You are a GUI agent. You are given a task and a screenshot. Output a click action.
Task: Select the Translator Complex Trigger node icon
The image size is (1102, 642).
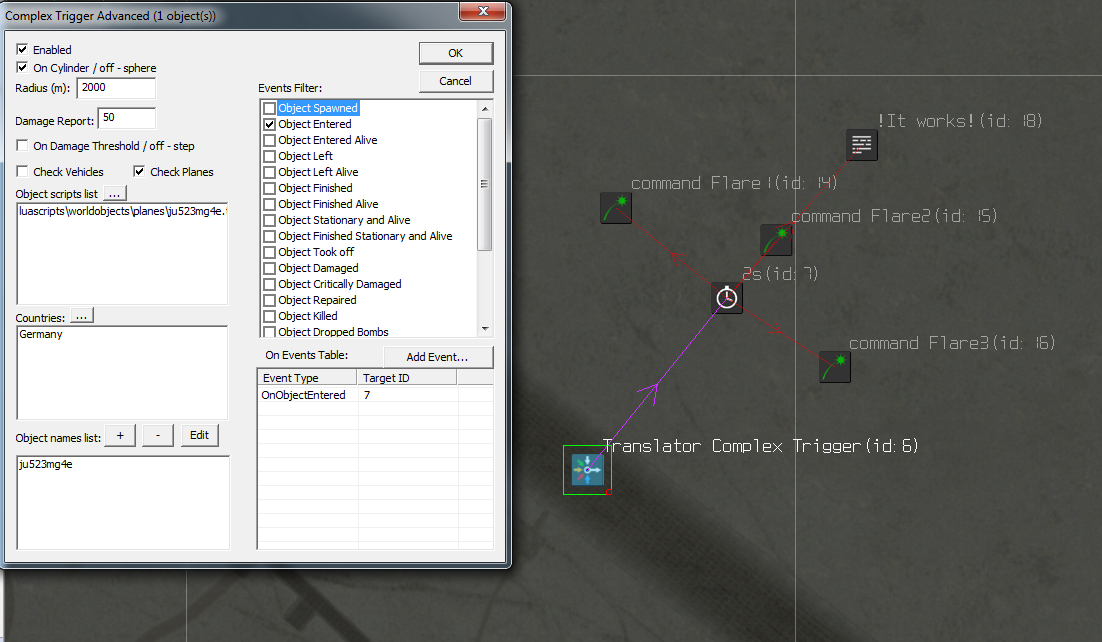point(588,470)
